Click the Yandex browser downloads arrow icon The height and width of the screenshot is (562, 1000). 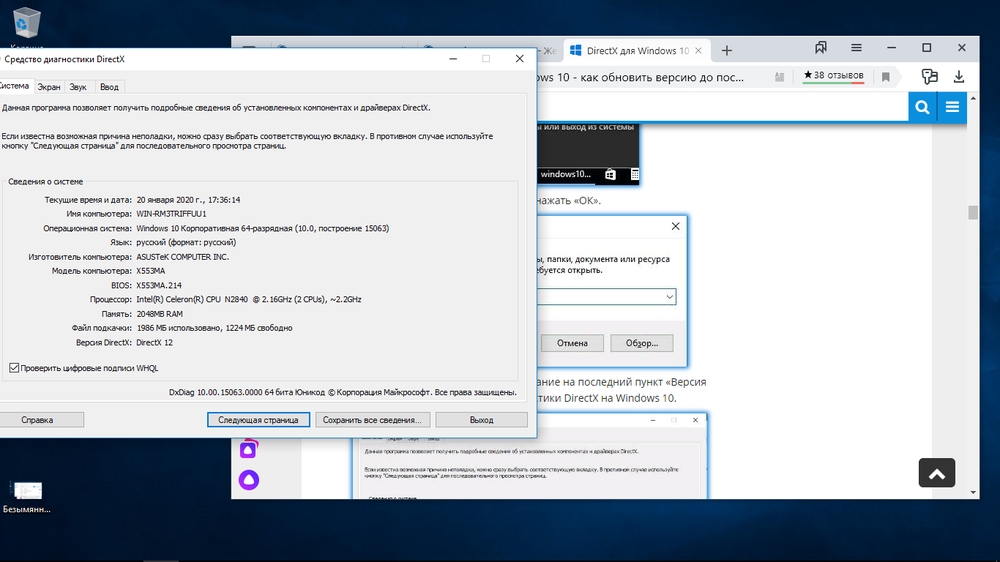959,77
